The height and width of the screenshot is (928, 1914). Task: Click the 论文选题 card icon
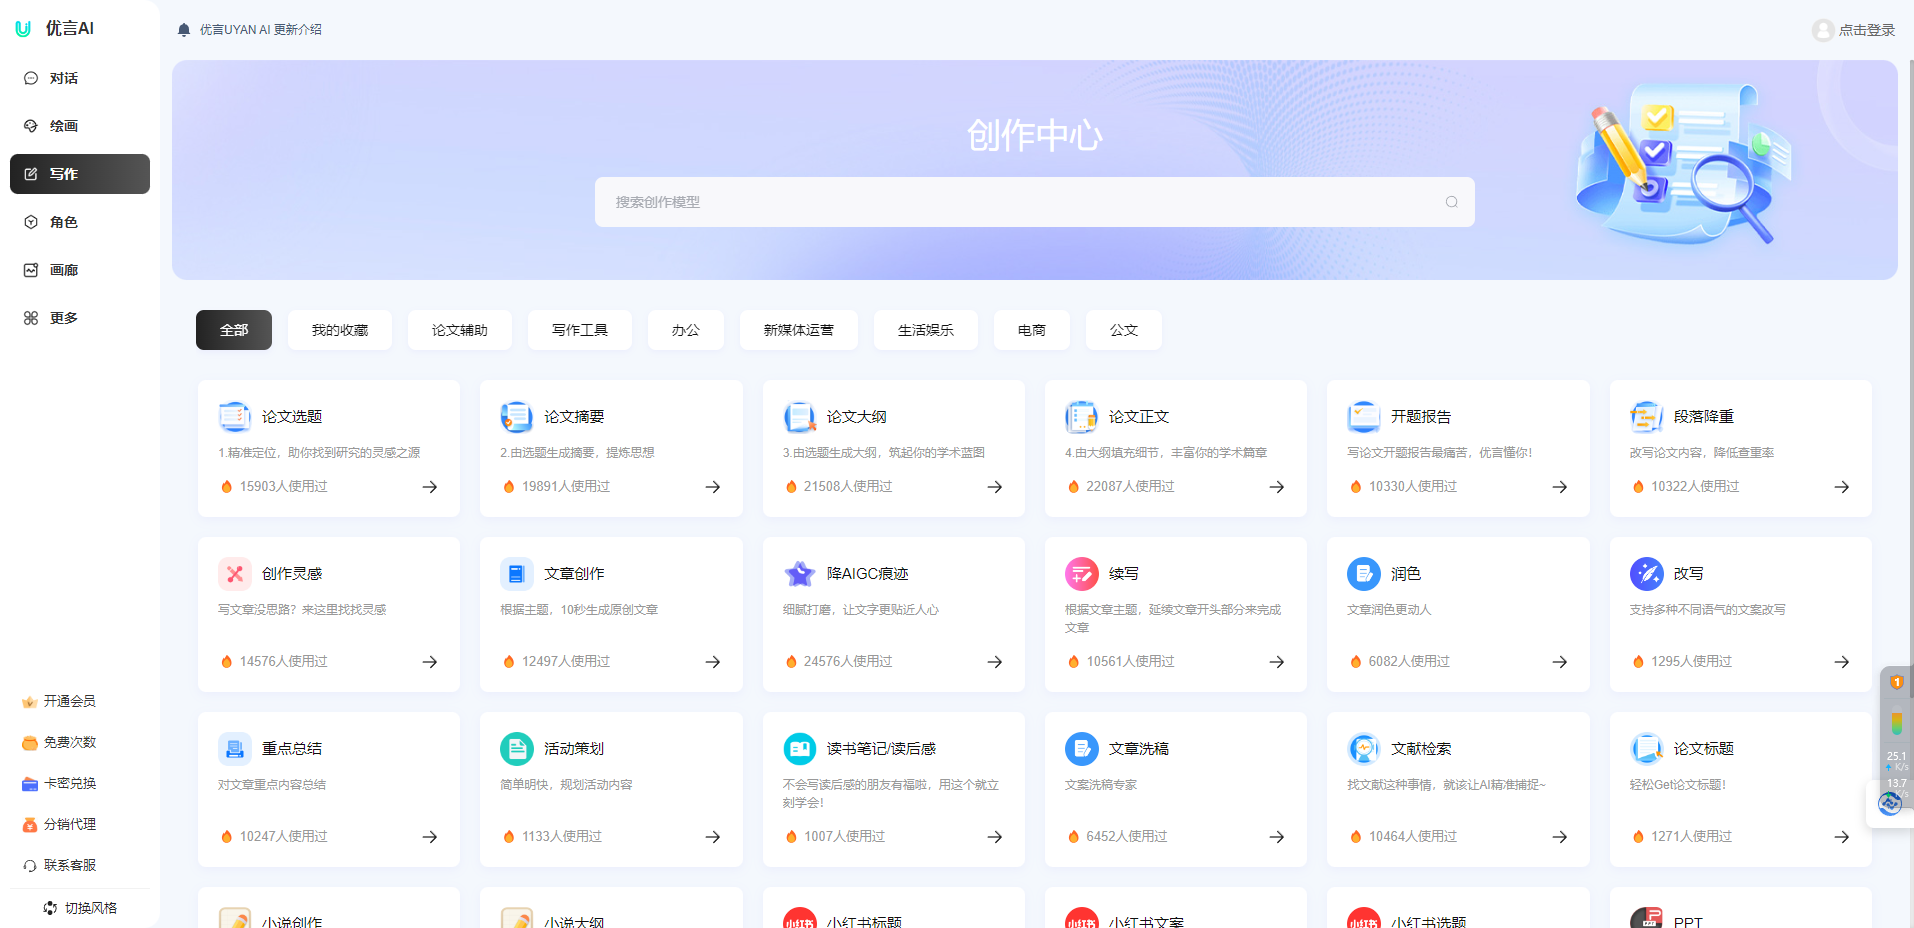[x=234, y=416]
